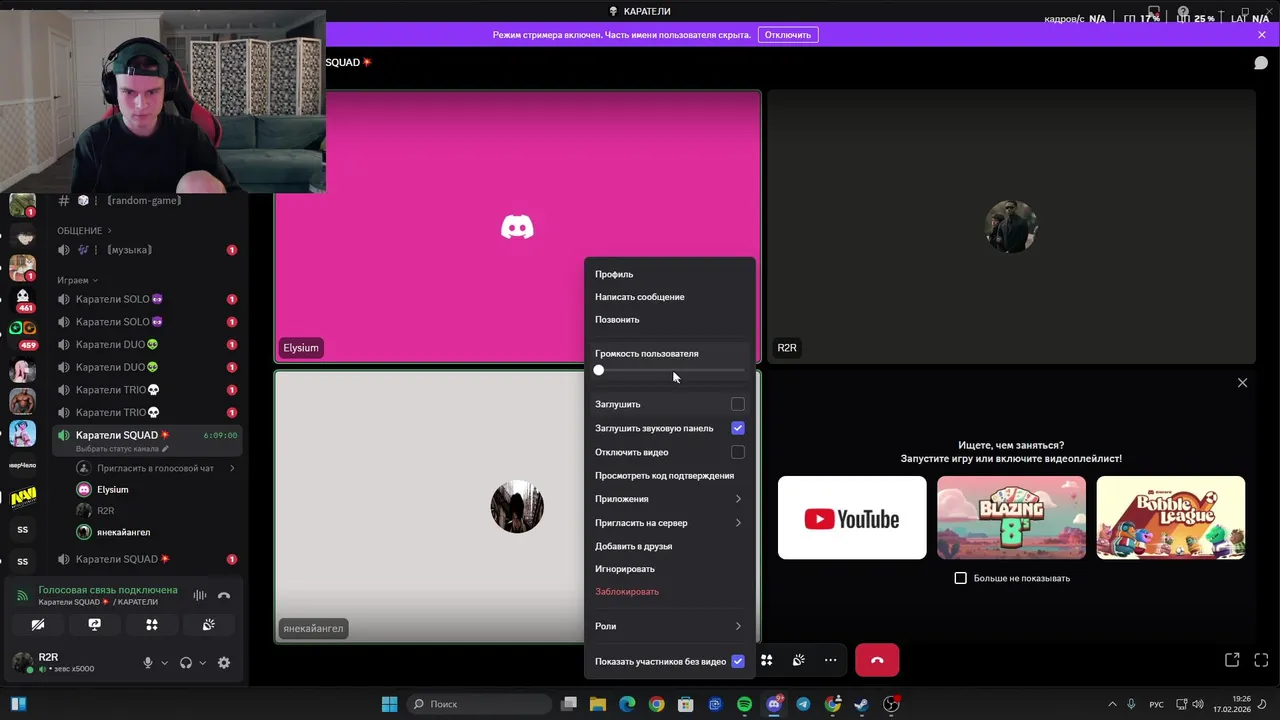
Task: Join Каратели SOLO voice channel, first one
Action: [147, 299]
